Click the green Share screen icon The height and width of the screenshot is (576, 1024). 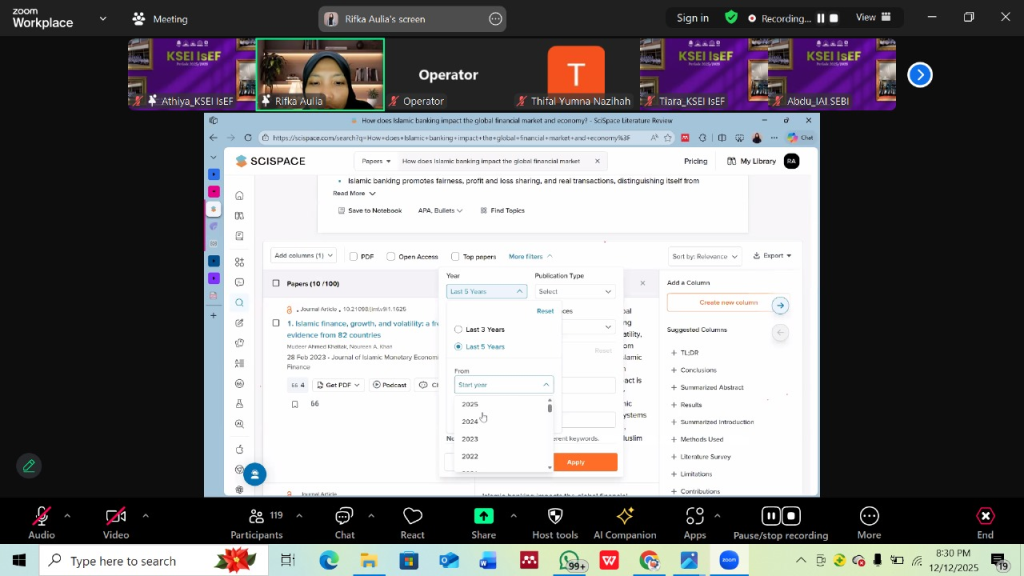point(483,517)
